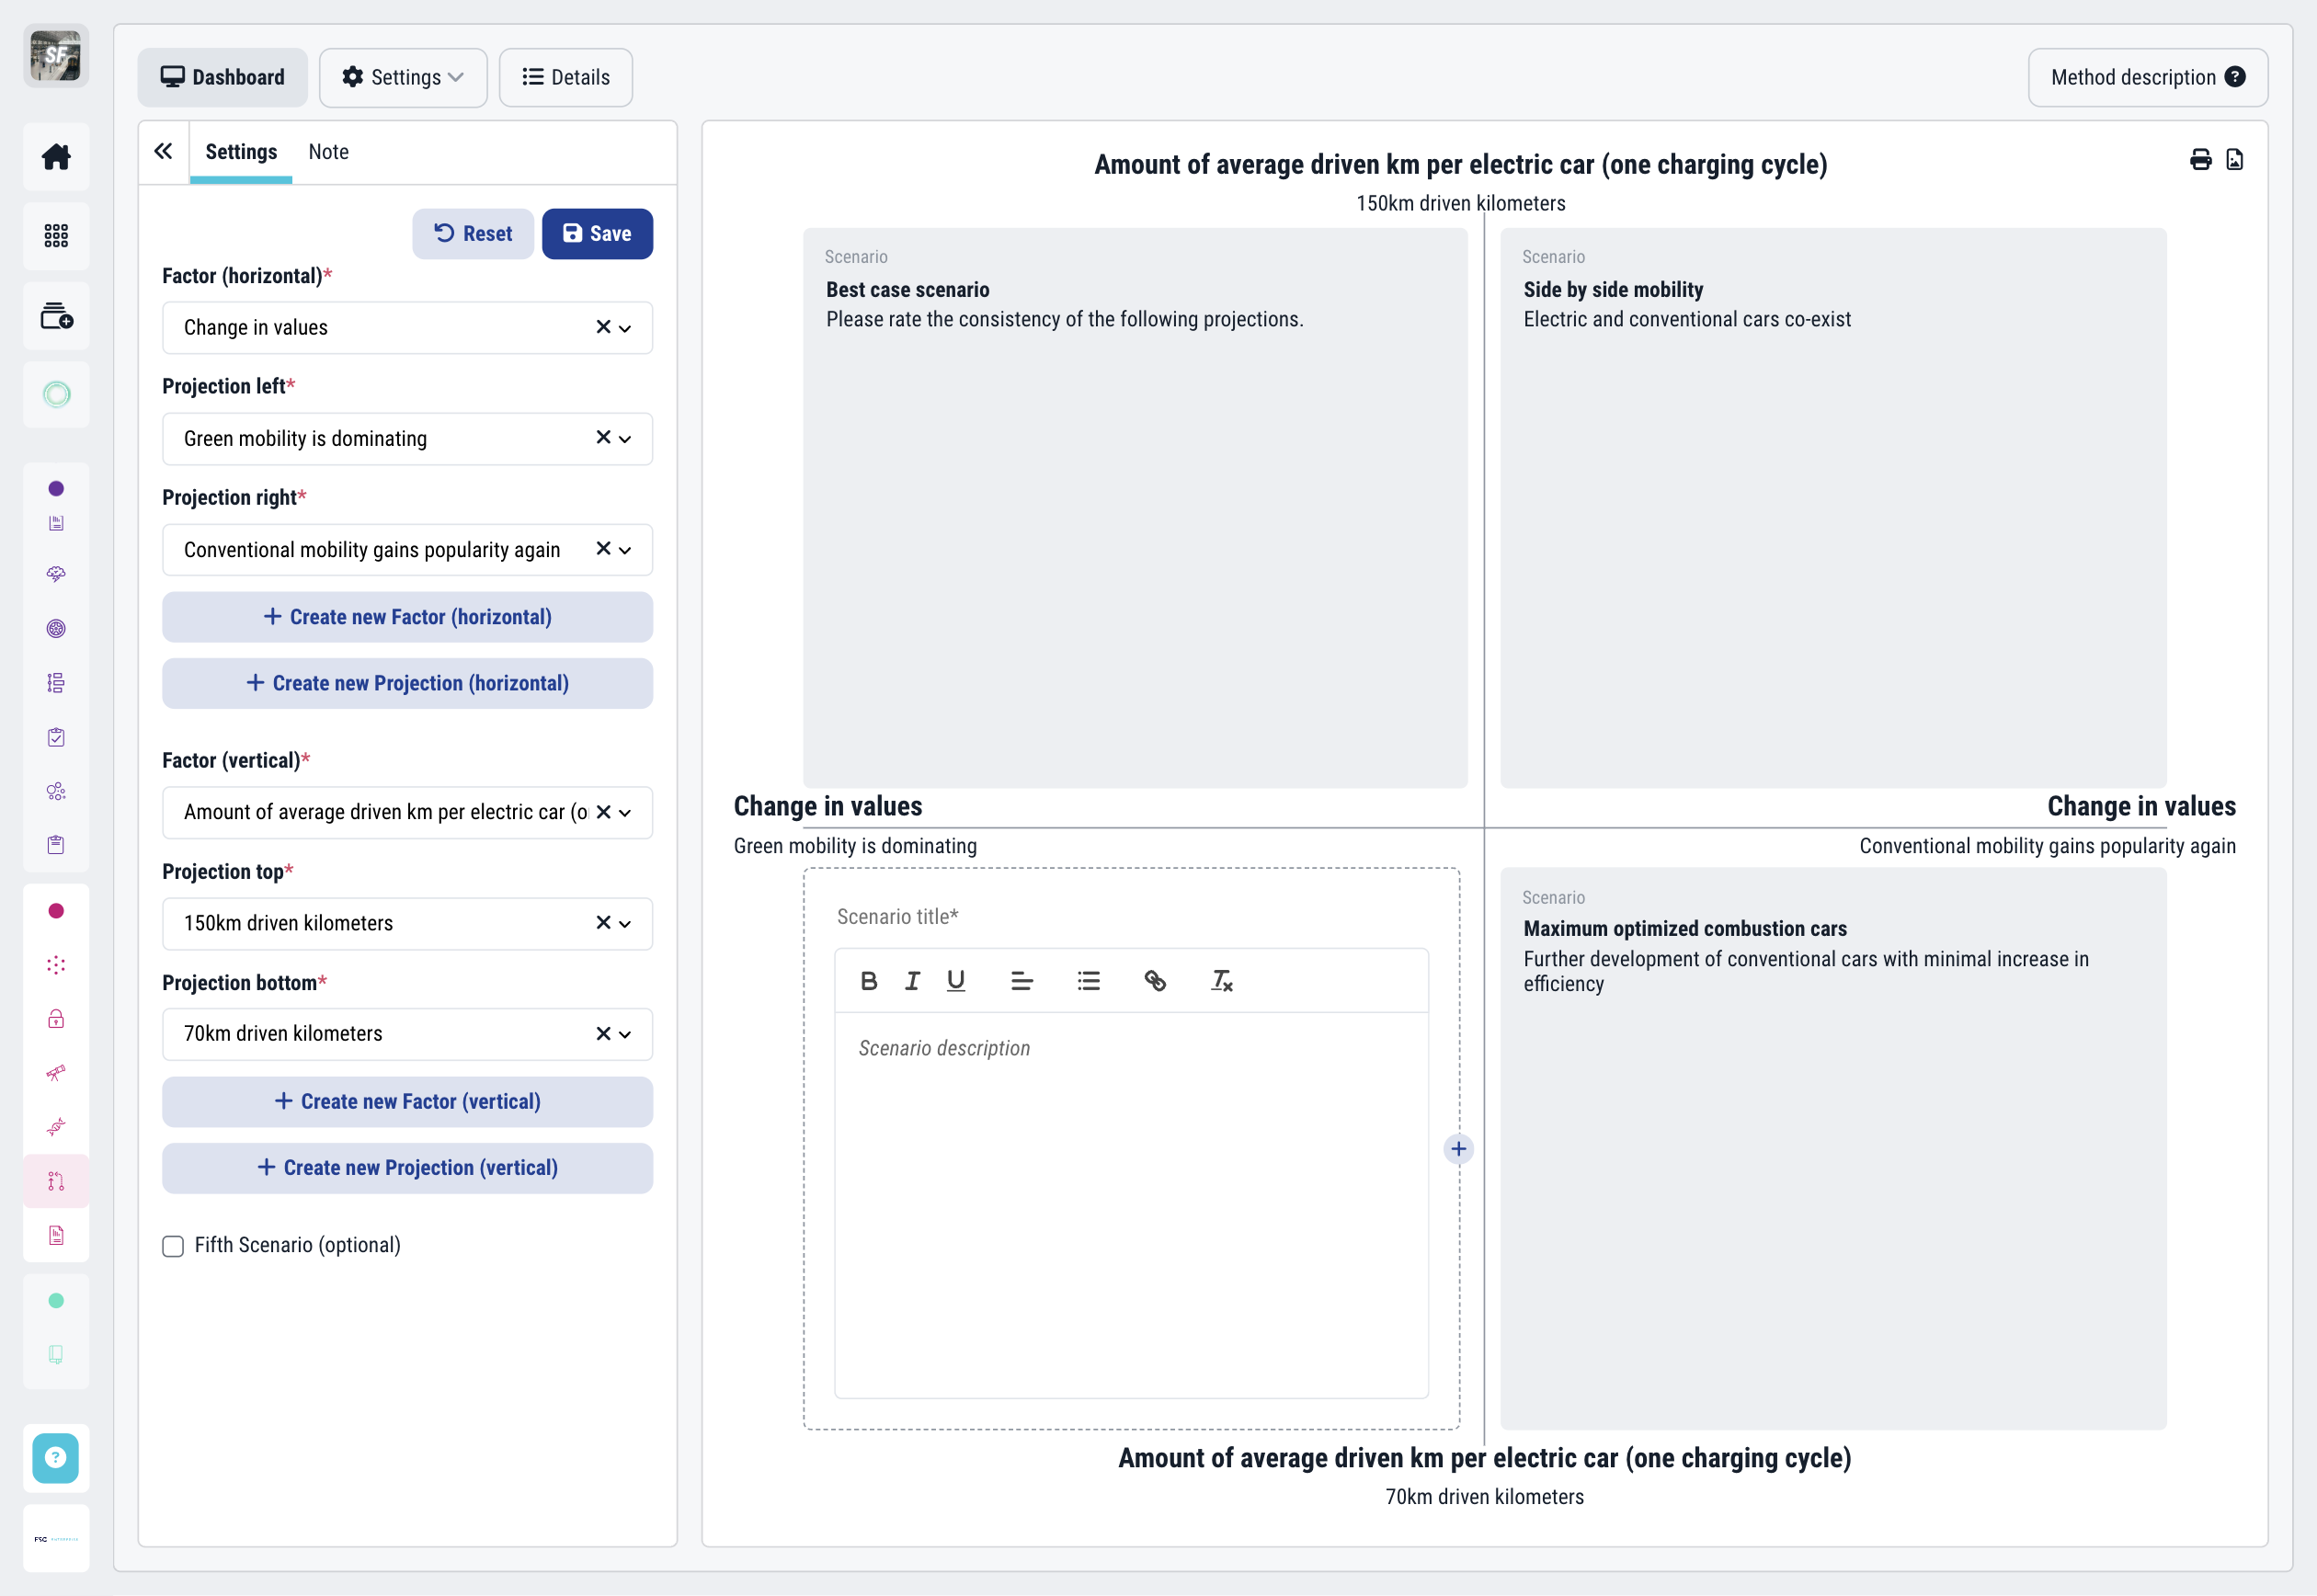The image size is (2317, 1596).
Task: Open the Details tab
Action: point(565,78)
